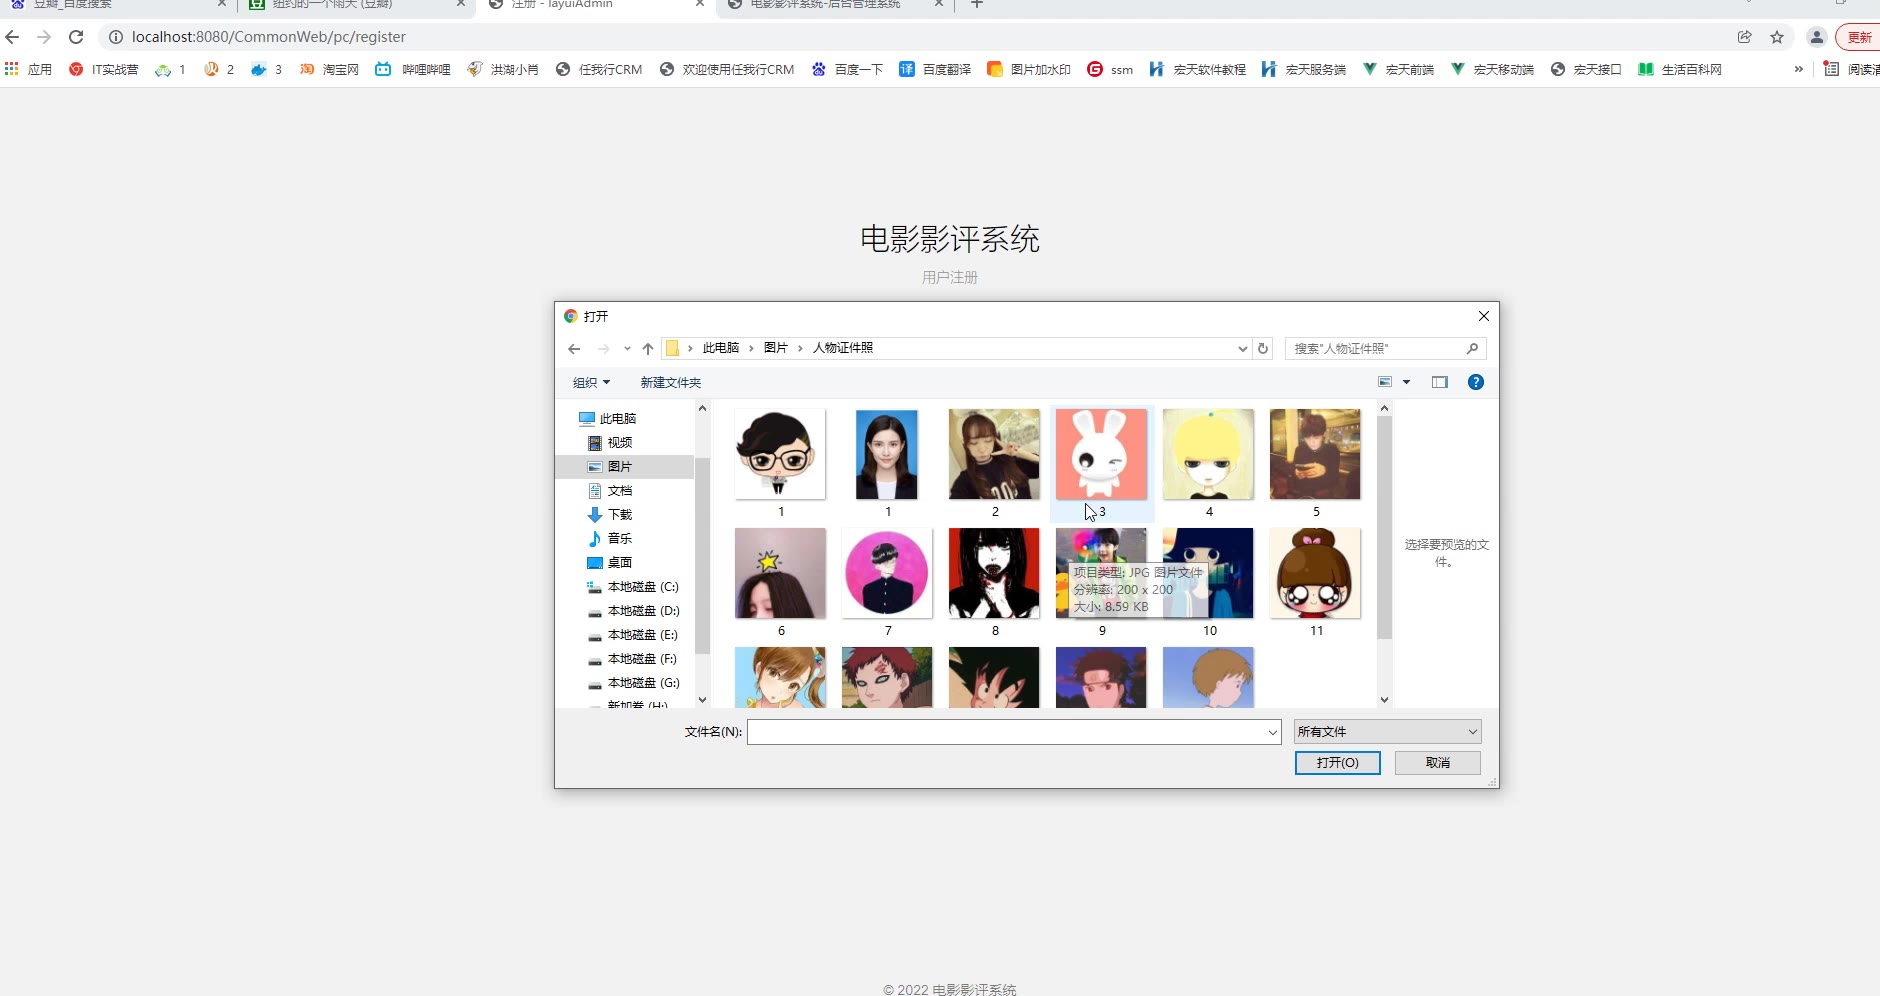Bookmark this page star icon
This screenshot has height=996, width=1880.
[1777, 37]
